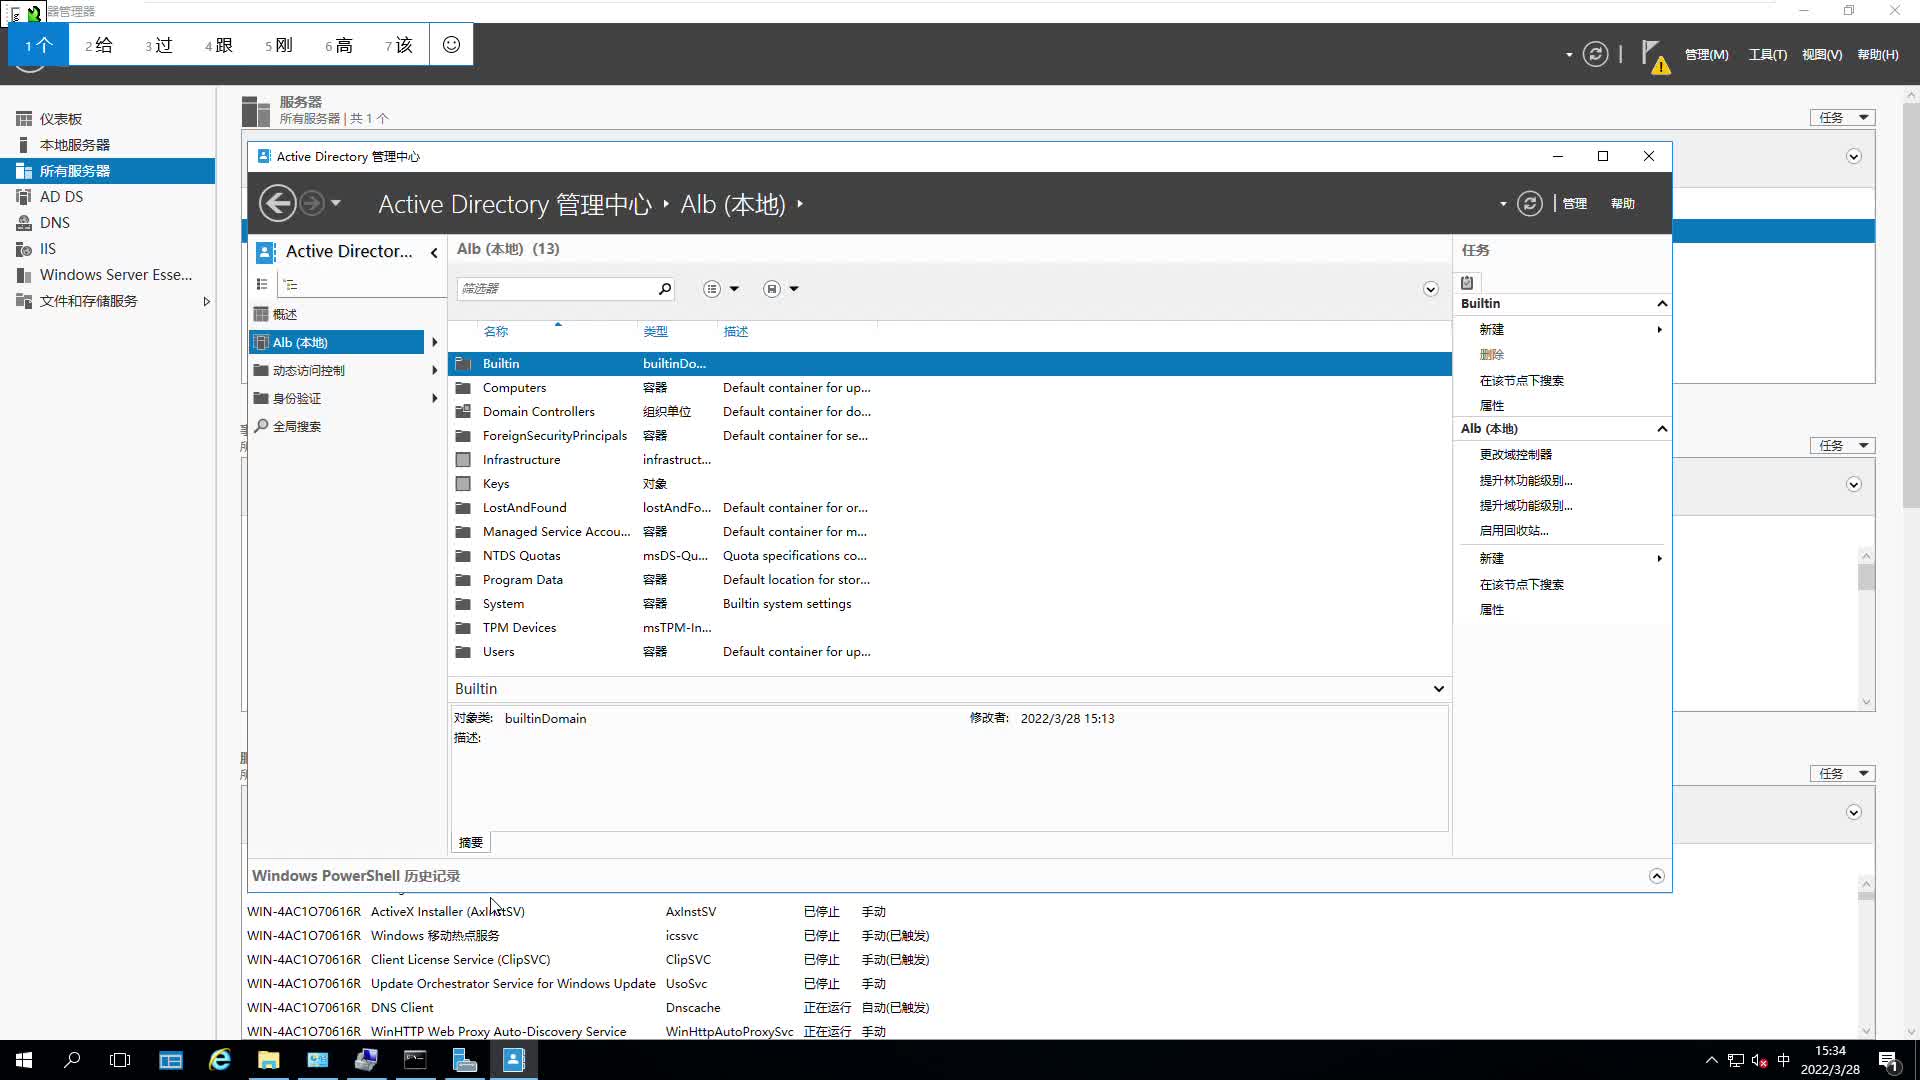Viewport: 1920px width, 1080px height.
Task: Click the 筛选器 filter input field
Action: 556,289
